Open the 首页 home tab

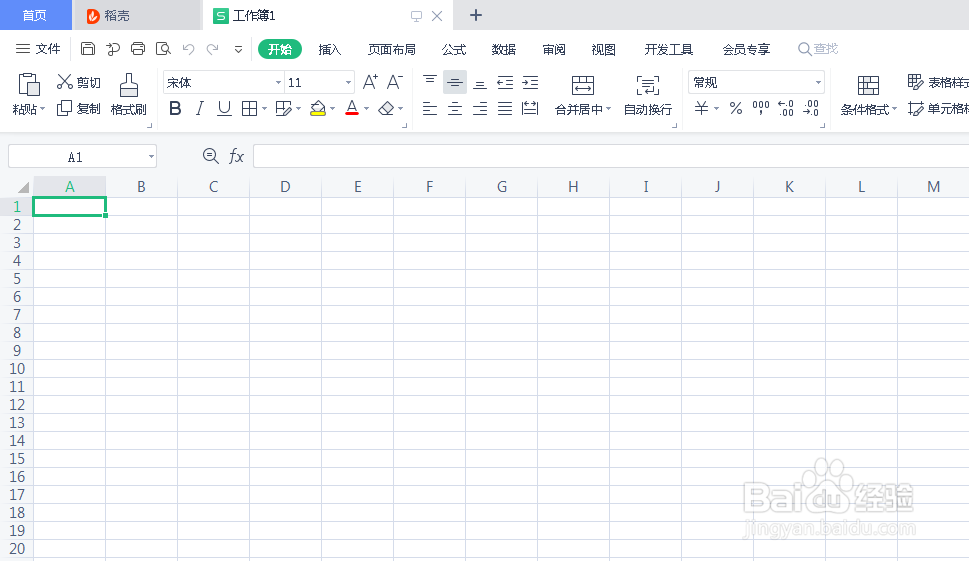pos(35,15)
